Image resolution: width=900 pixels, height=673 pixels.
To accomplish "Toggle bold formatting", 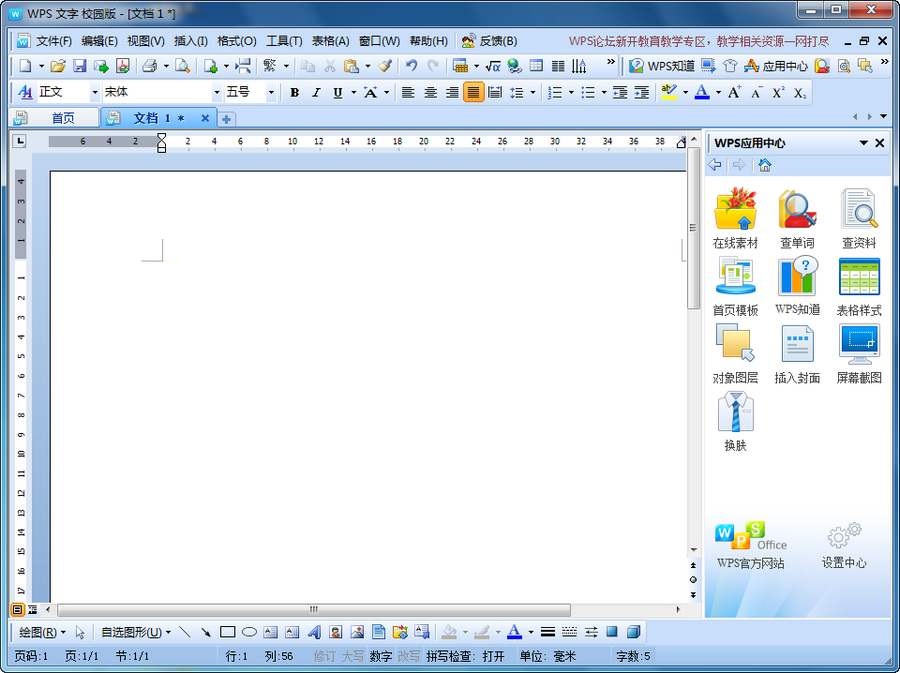I will [x=295, y=92].
